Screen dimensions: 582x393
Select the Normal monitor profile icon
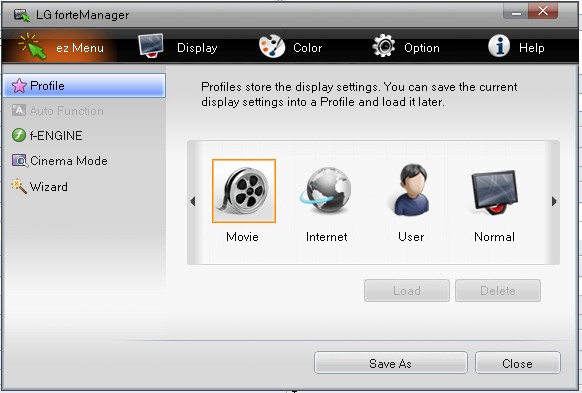494,192
